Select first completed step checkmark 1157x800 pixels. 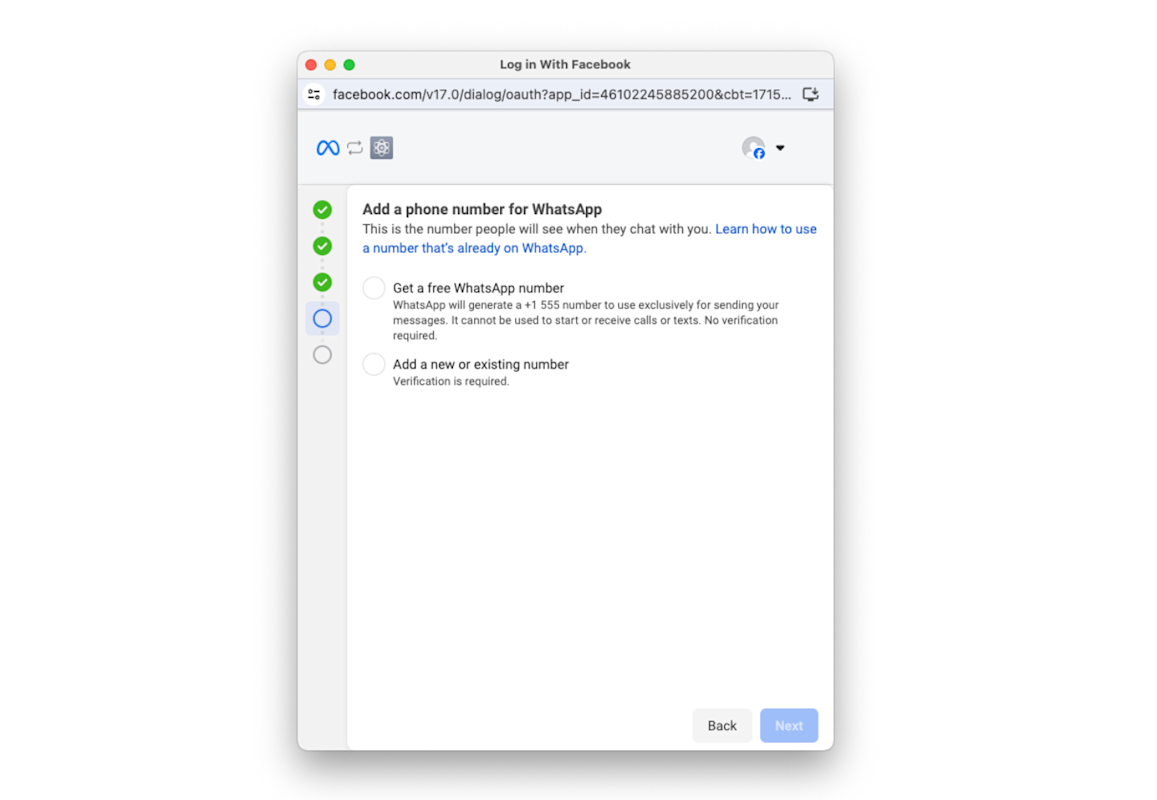[x=322, y=210]
